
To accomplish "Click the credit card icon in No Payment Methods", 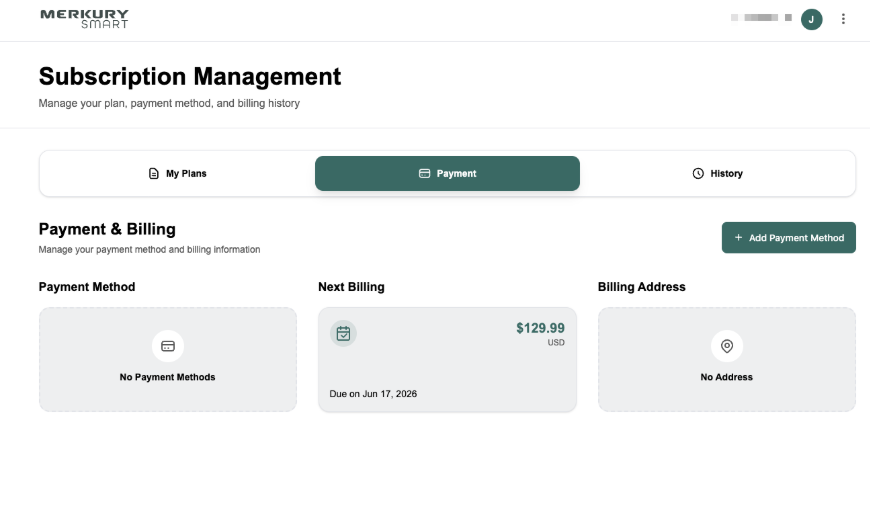I will tap(168, 346).
